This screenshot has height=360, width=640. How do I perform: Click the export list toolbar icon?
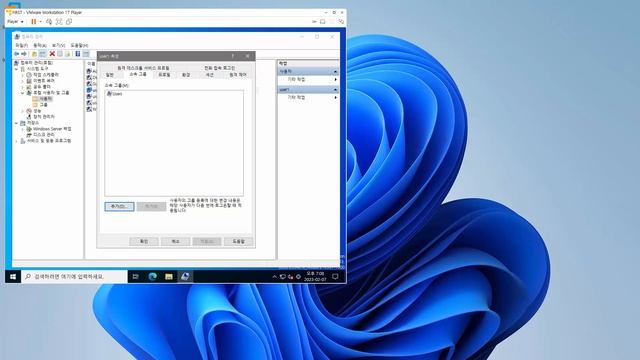68,54
